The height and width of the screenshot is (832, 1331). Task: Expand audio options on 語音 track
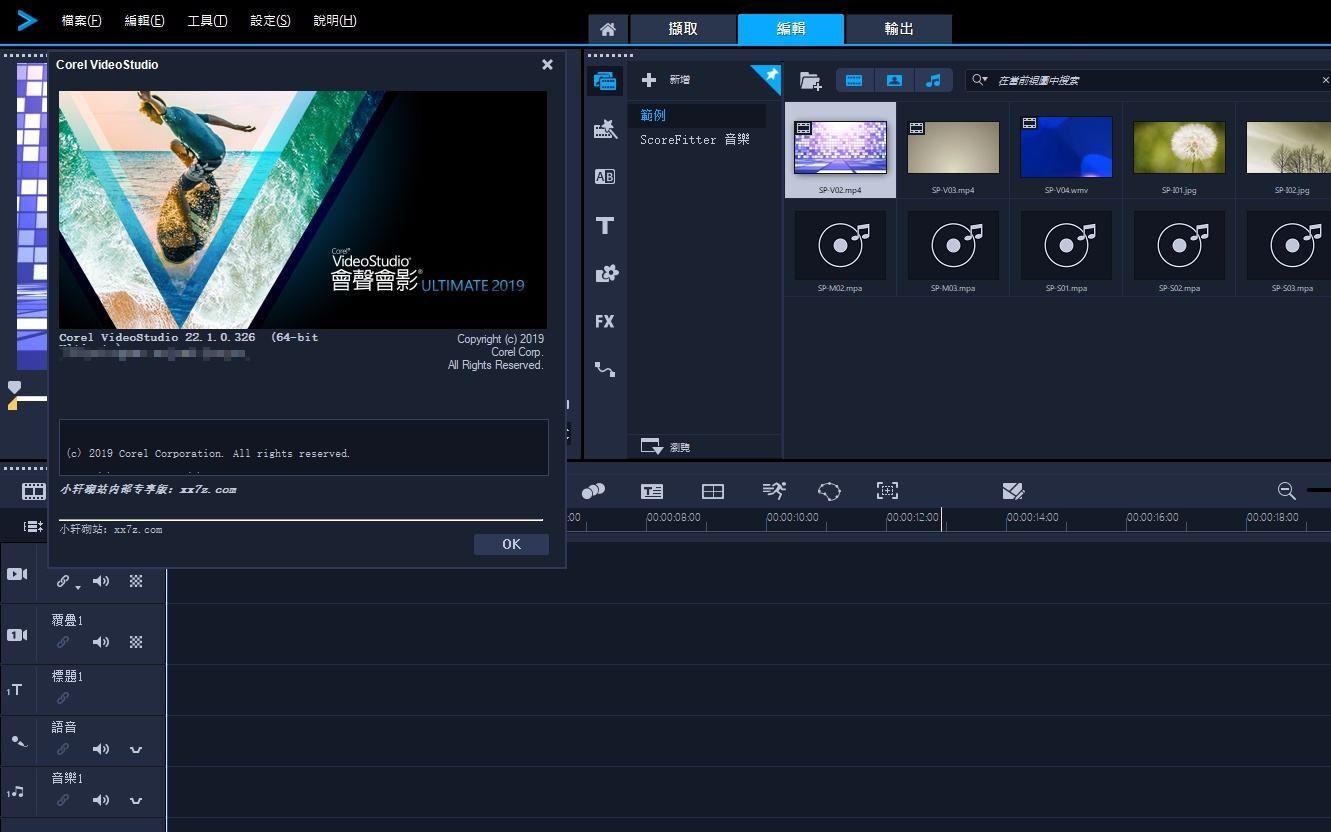pos(136,749)
